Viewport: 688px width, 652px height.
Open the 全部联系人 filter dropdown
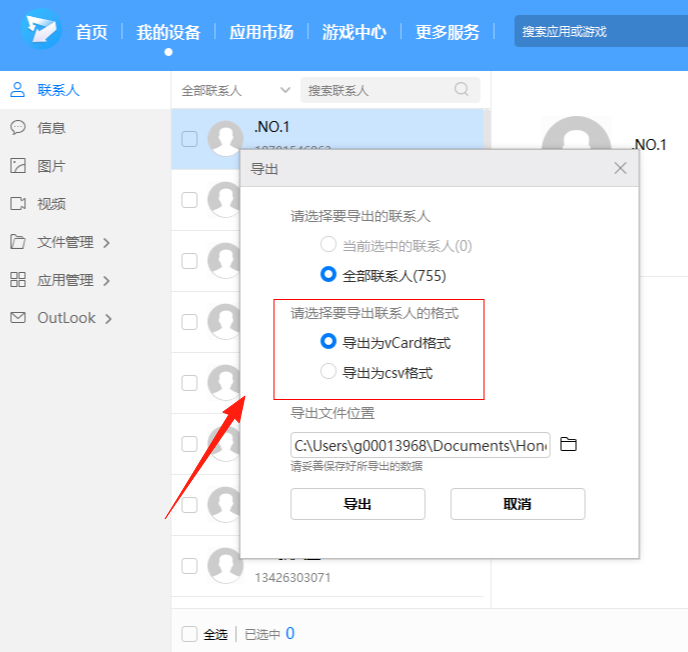(236, 90)
